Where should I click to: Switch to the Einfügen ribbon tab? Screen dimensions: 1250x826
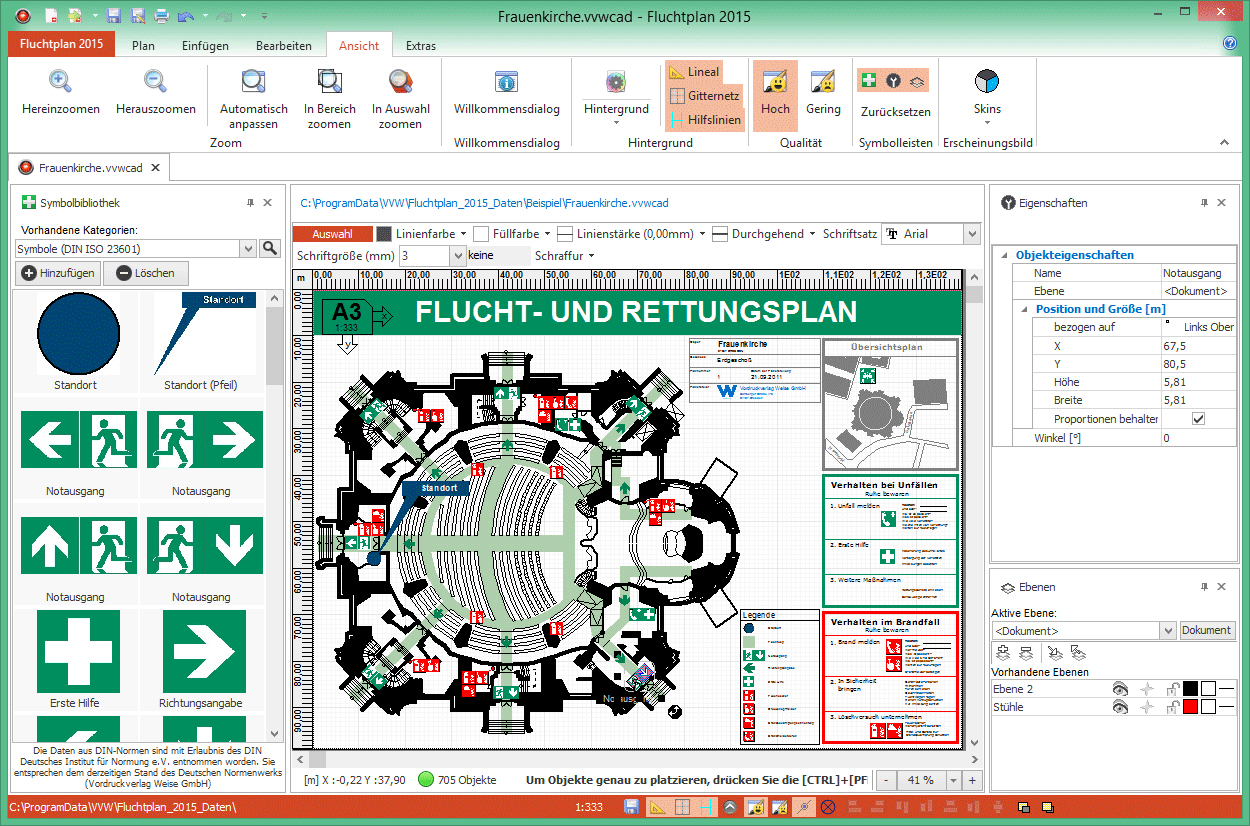point(205,45)
